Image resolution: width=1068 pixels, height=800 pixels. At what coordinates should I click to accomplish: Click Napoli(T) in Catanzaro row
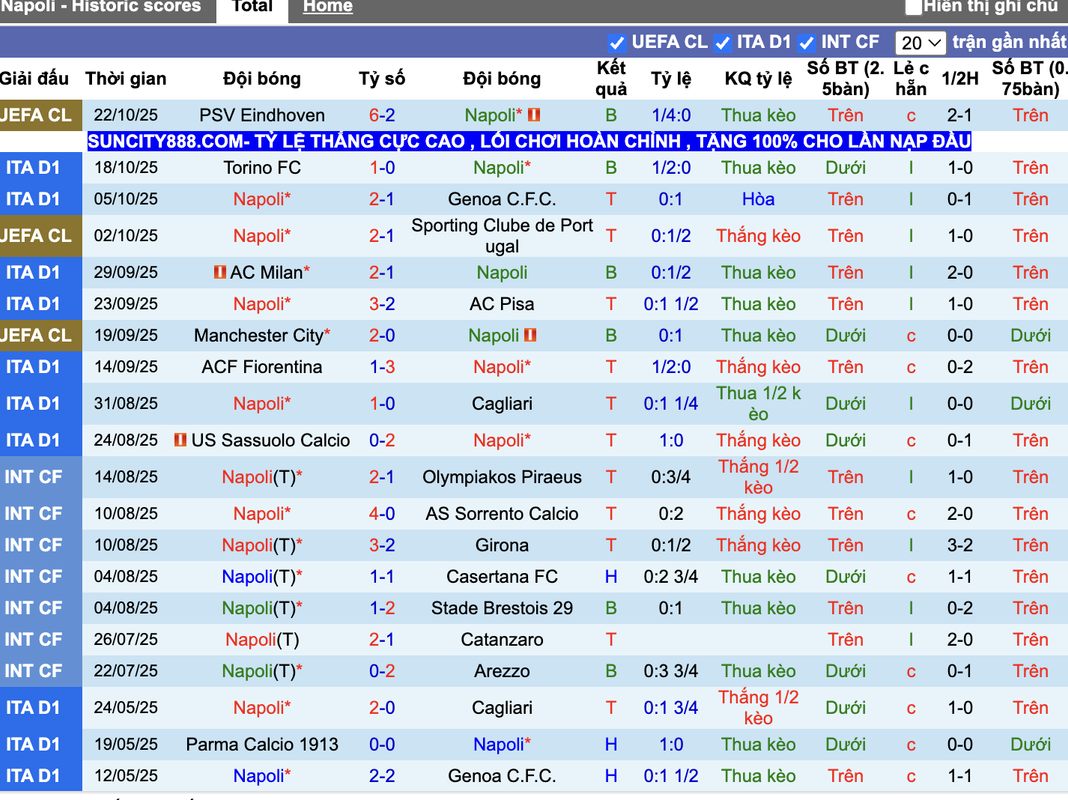262,640
